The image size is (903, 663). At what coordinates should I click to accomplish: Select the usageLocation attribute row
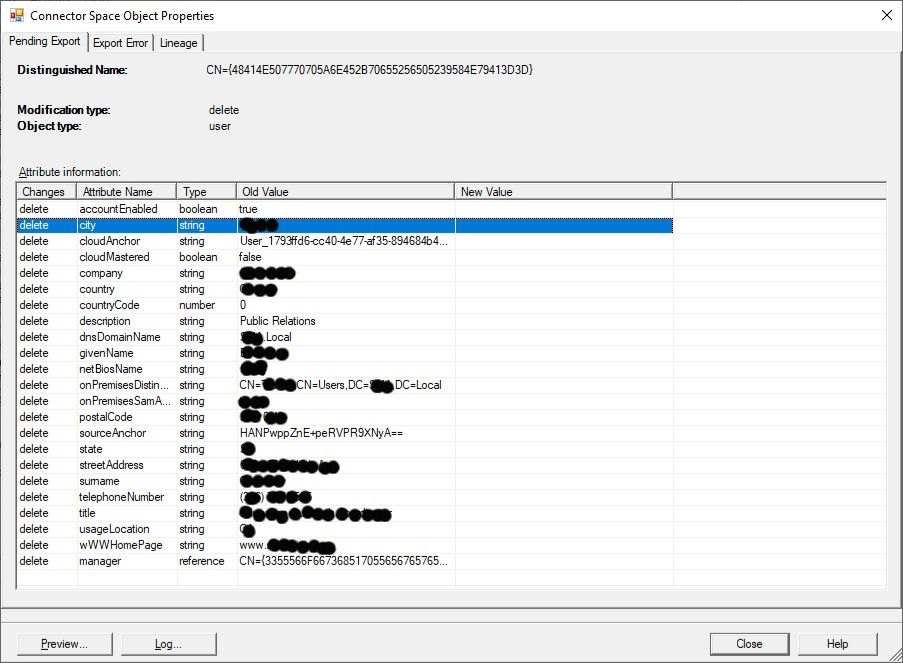tap(345, 529)
